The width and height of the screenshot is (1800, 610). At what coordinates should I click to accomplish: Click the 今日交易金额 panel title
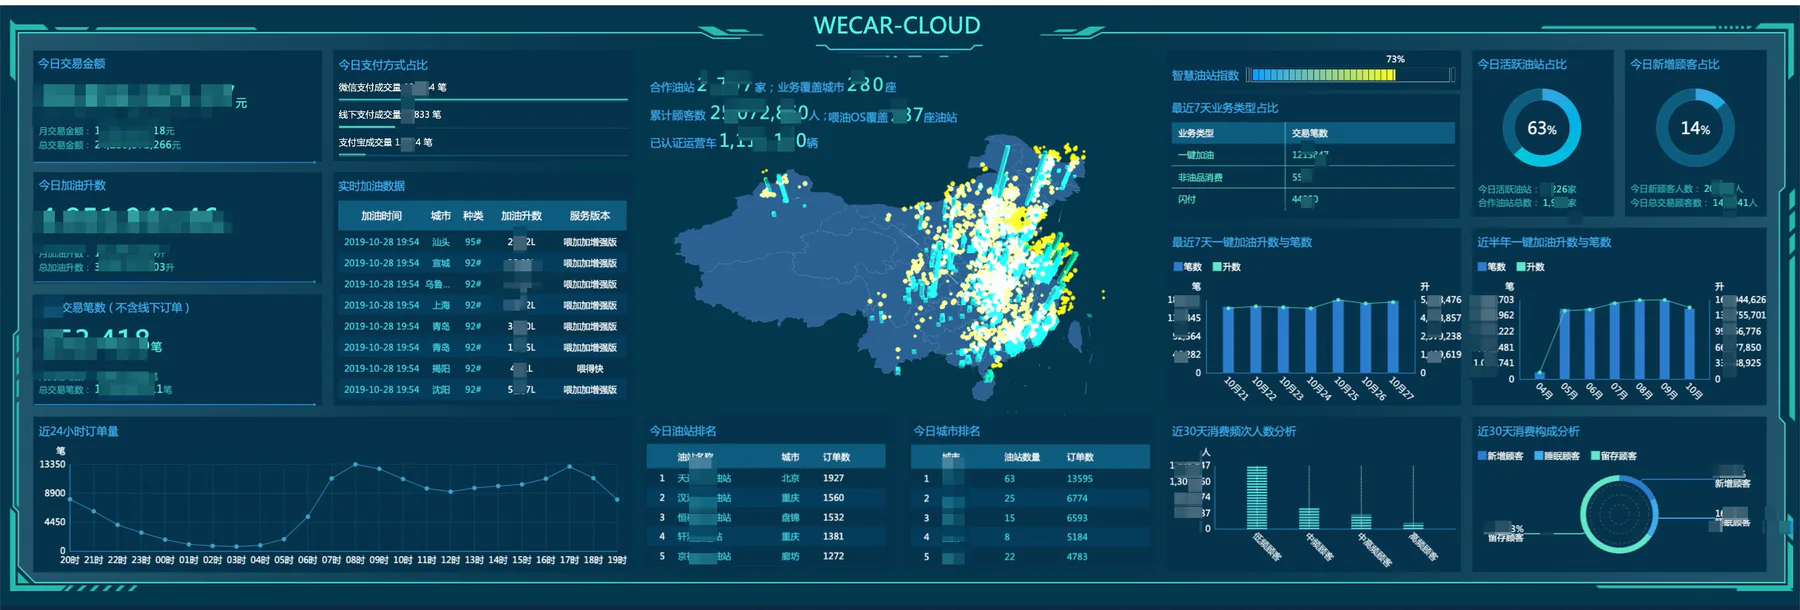tap(71, 64)
